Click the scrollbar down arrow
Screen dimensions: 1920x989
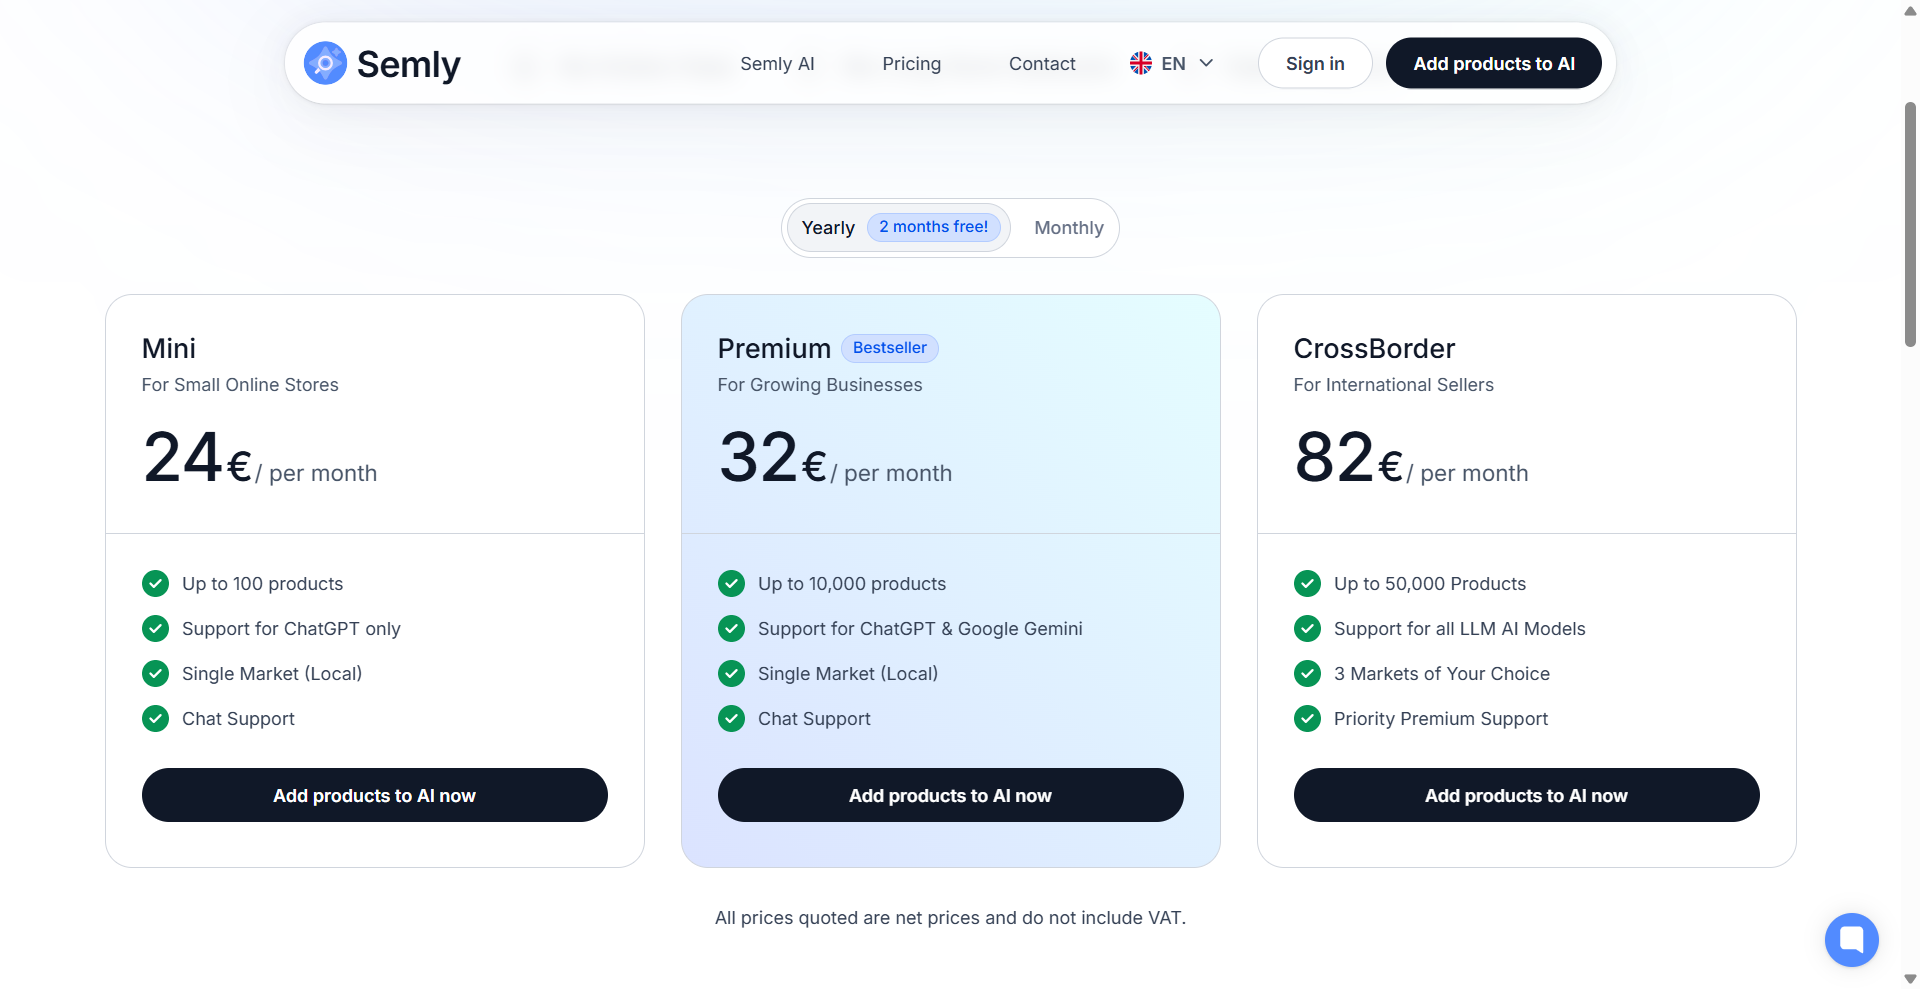coord(1910,979)
